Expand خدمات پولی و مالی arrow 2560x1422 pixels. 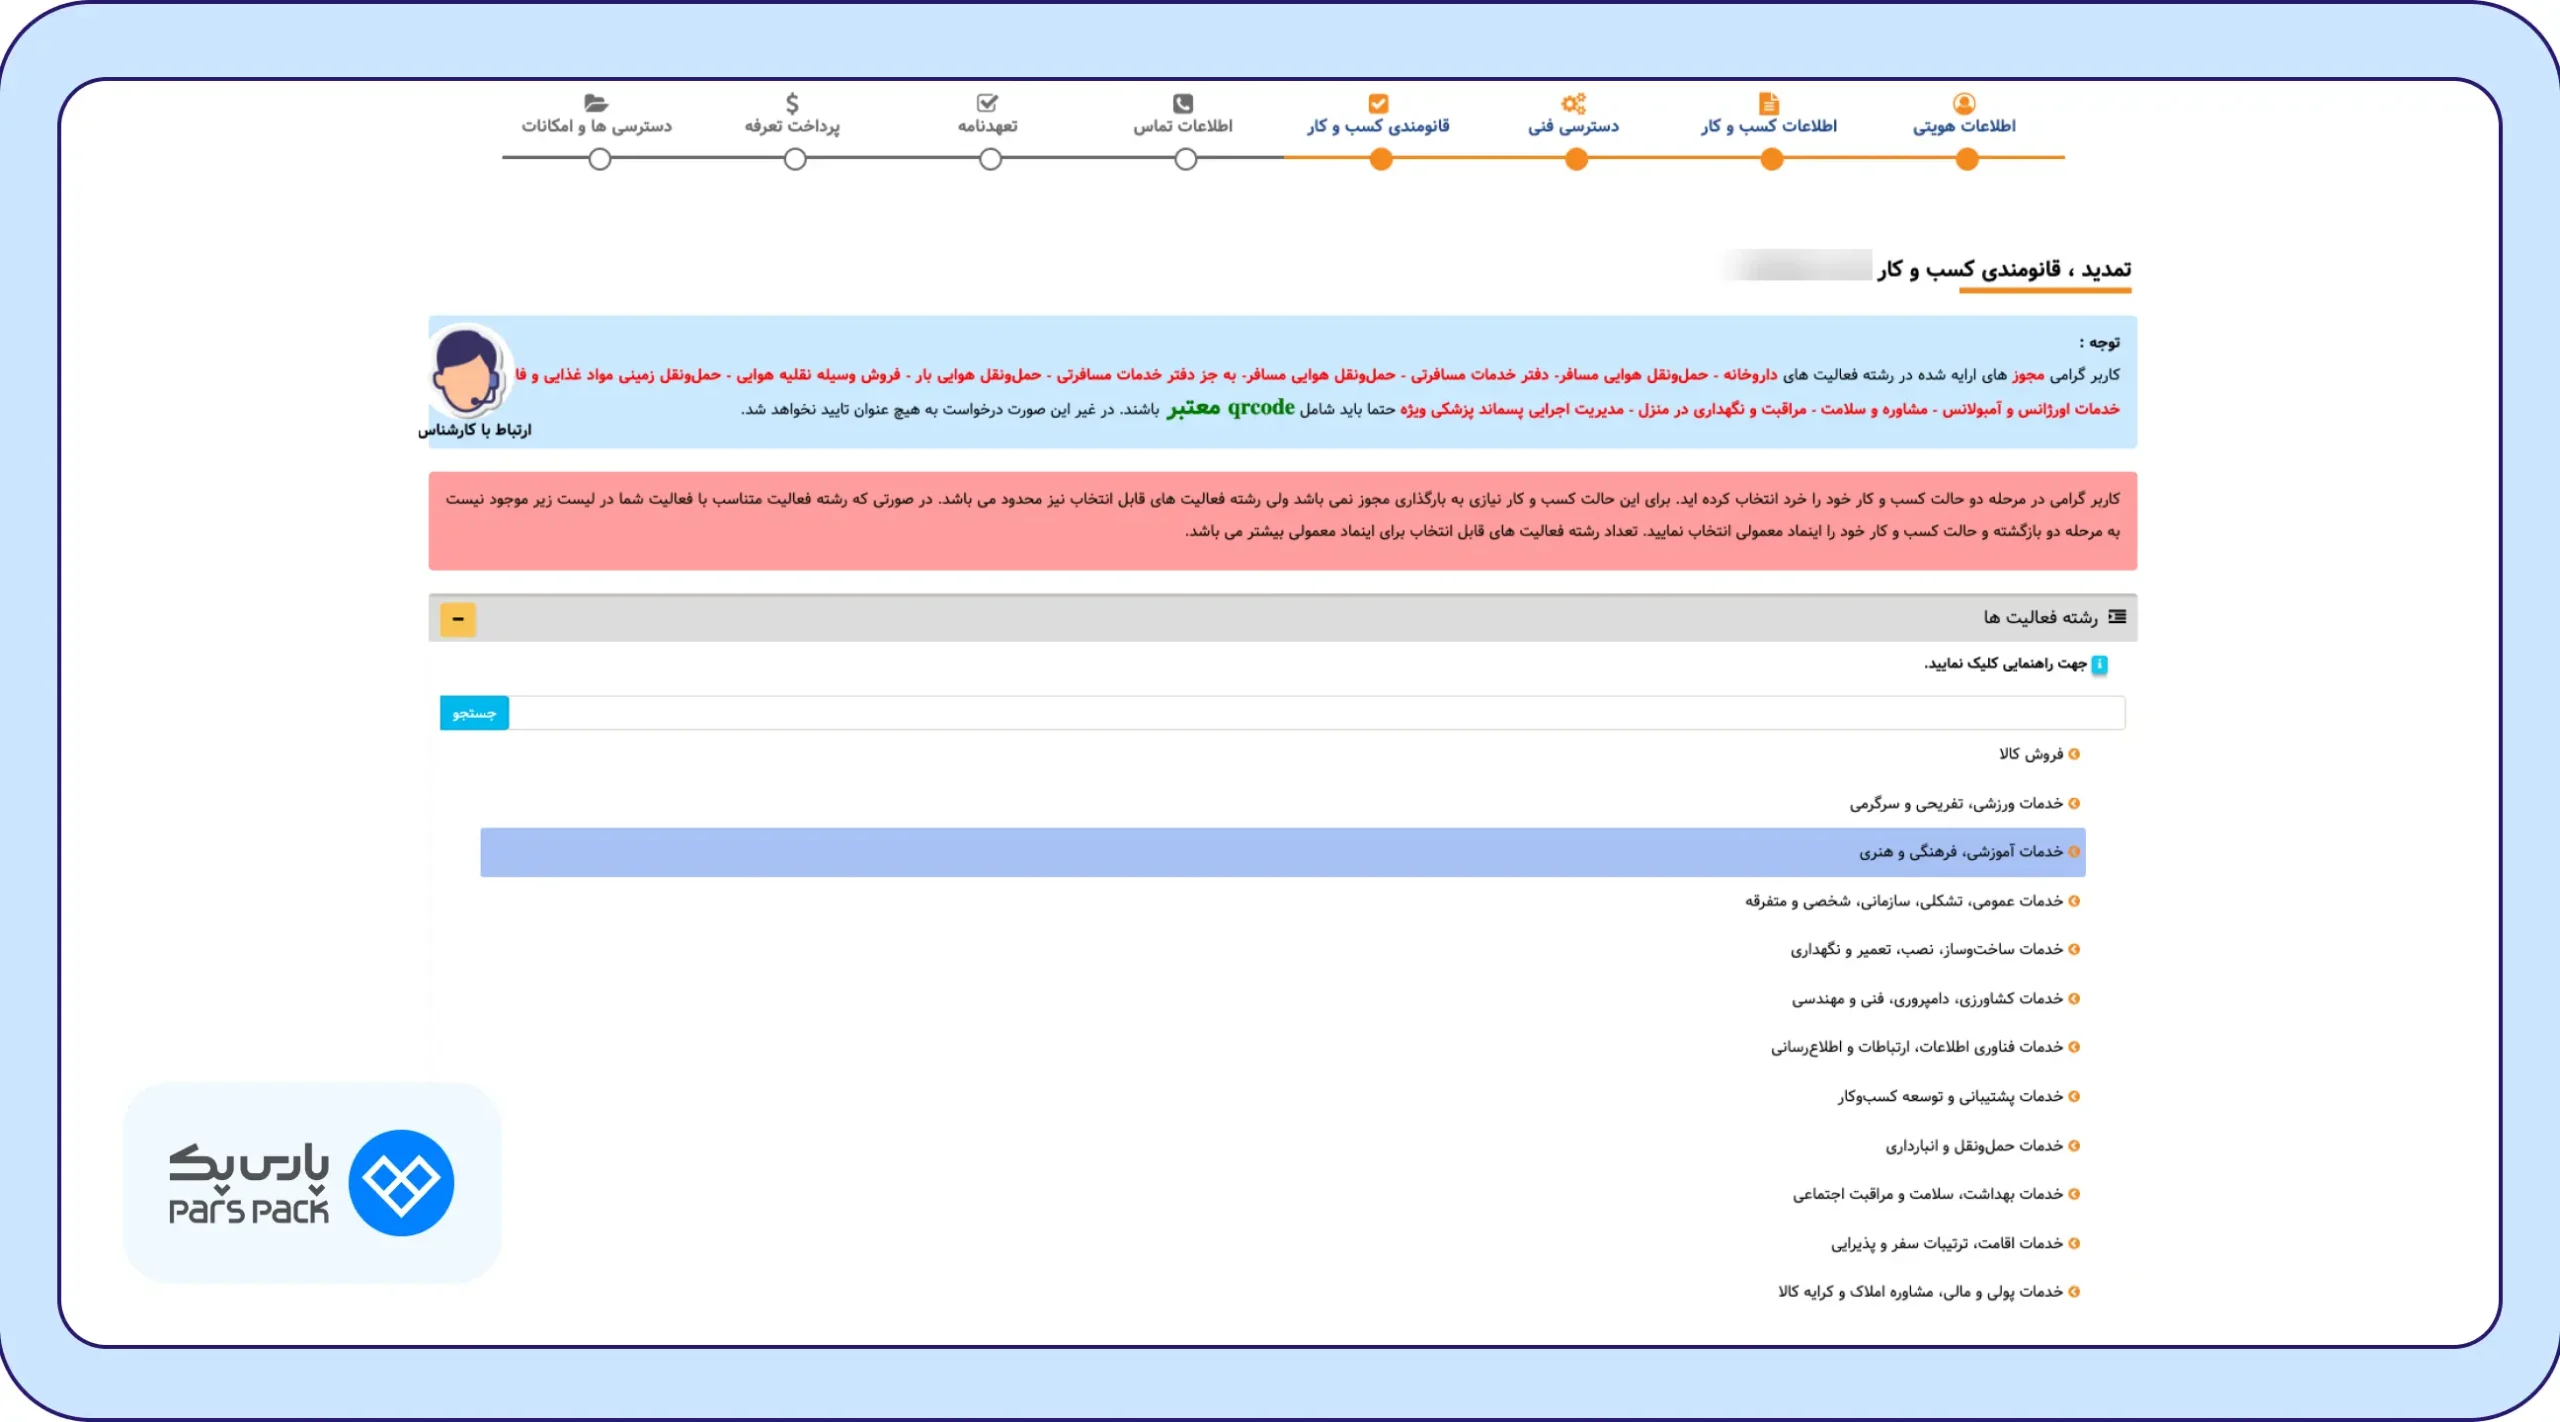pos(2074,1292)
